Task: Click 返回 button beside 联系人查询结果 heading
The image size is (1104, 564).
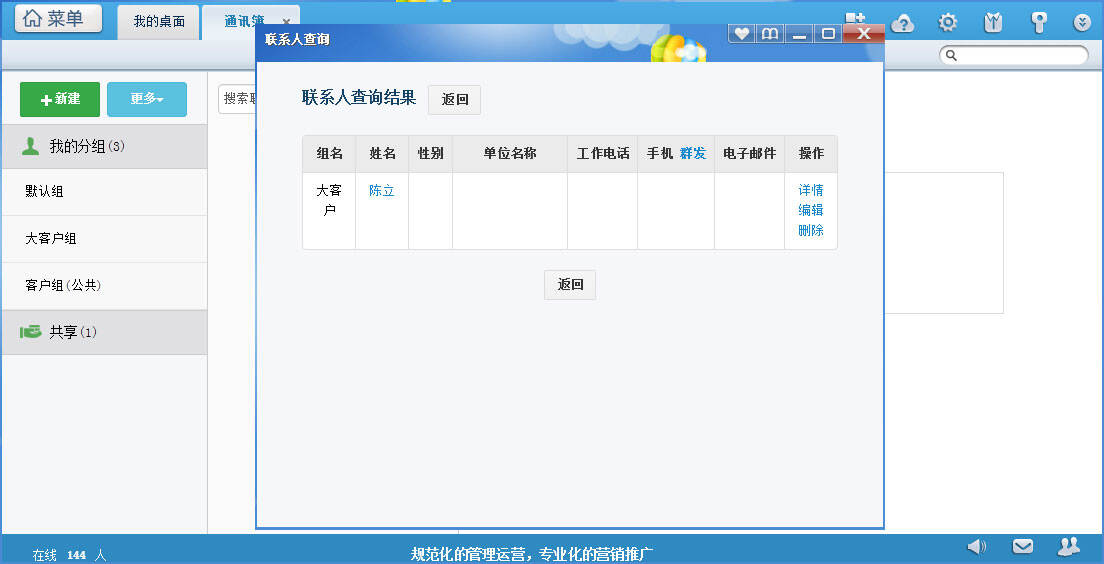Action: 455,99
